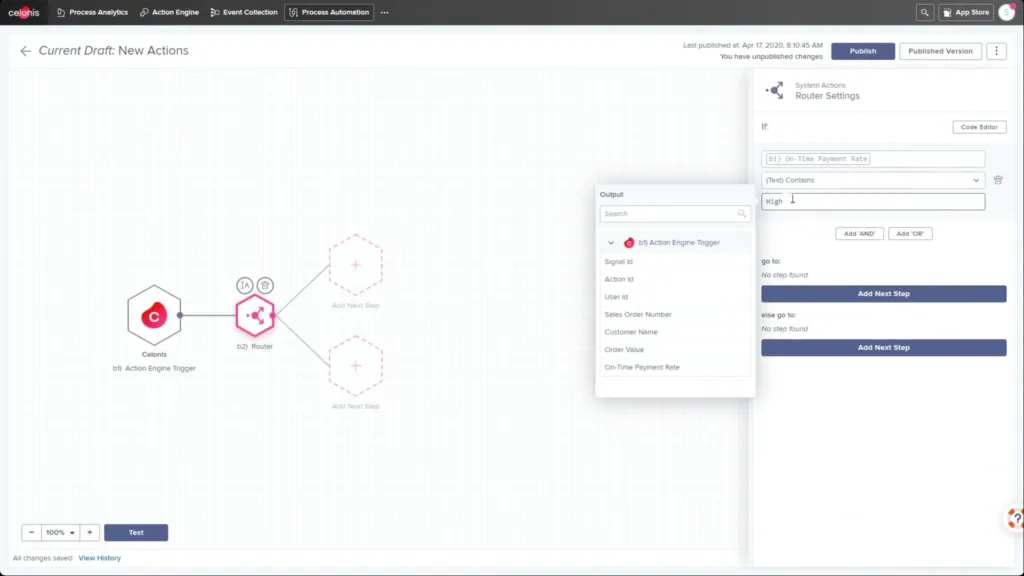1024x576 pixels.
Task: Select Order Value output
Action: point(624,350)
